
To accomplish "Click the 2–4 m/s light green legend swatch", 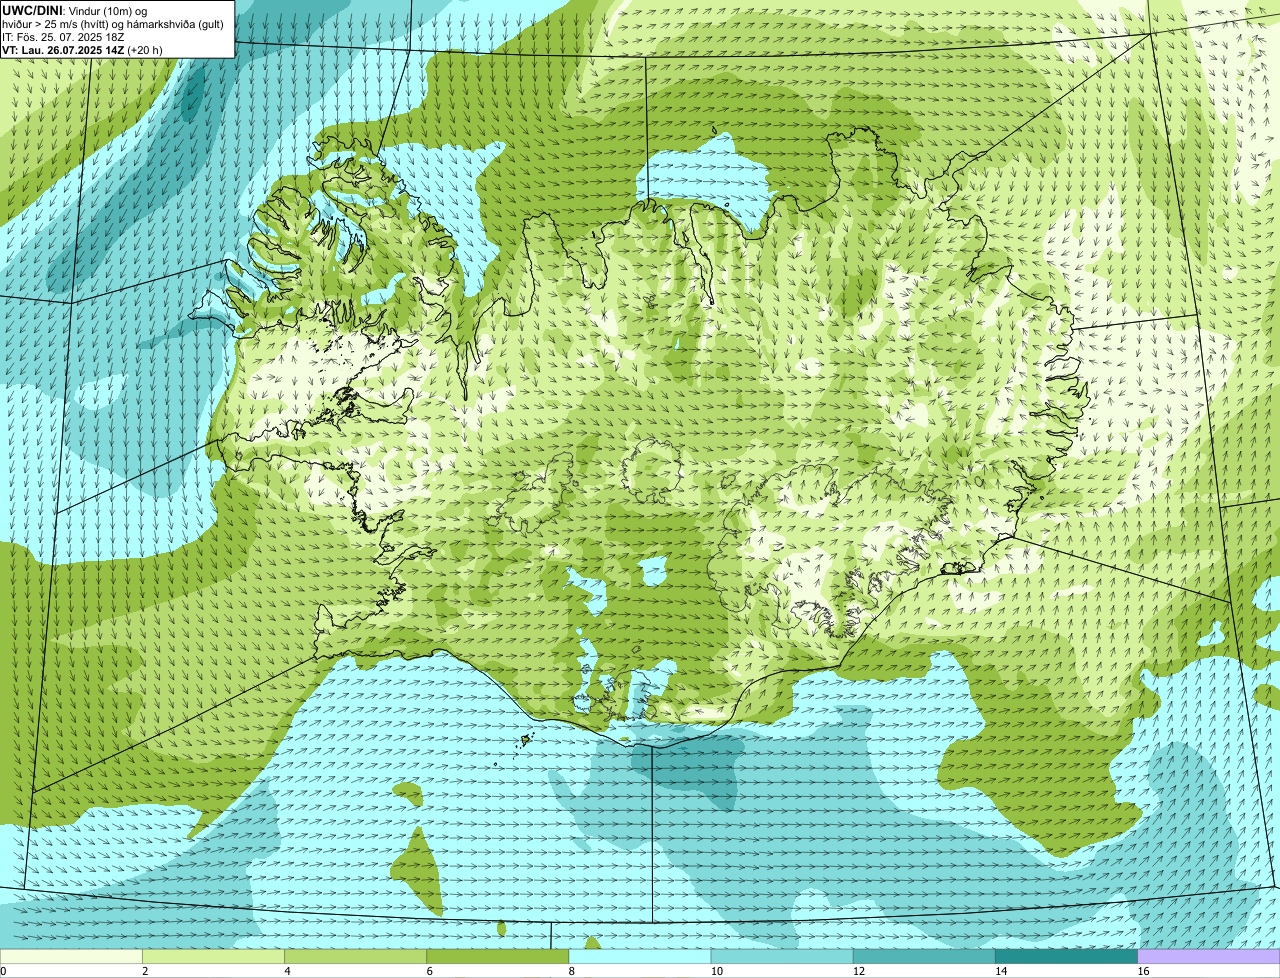I will [213, 957].
